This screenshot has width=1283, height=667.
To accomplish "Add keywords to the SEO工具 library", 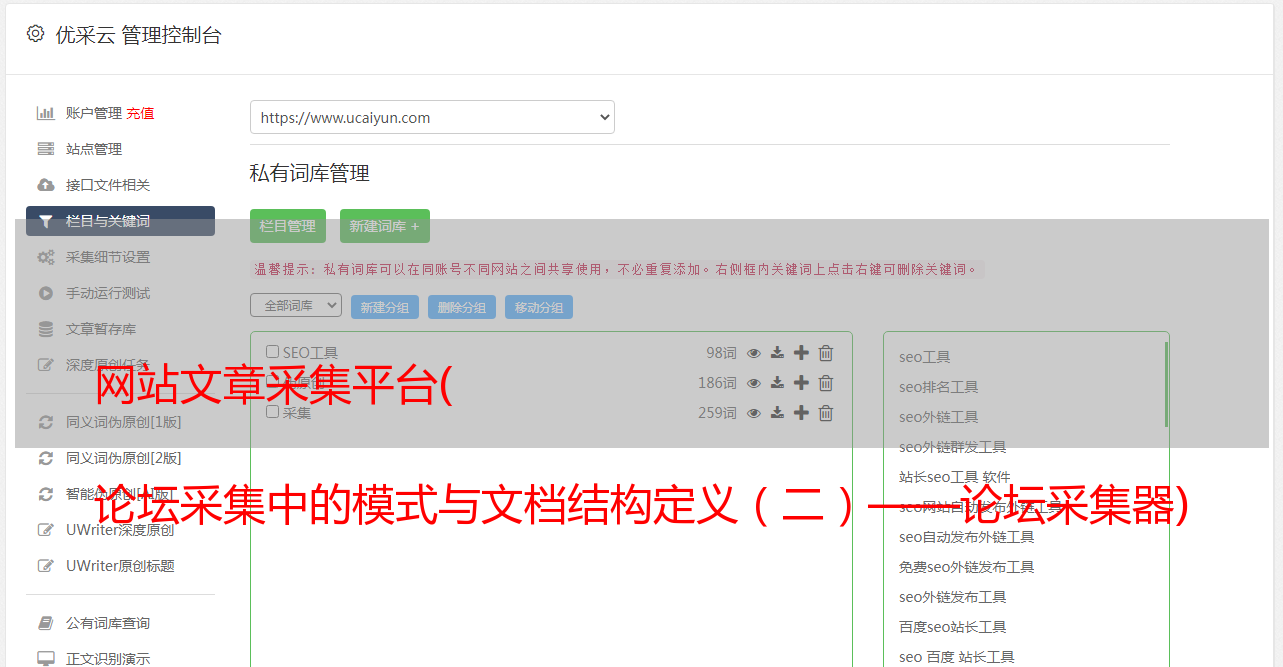I will click(x=801, y=353).
